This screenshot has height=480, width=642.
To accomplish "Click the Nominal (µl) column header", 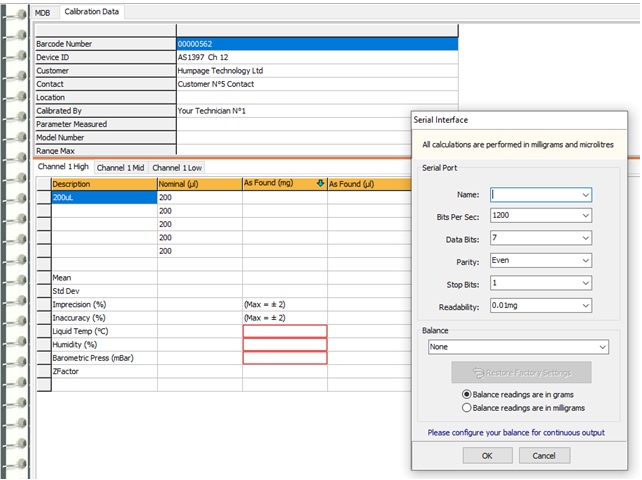I will click(x=200, y=184).
